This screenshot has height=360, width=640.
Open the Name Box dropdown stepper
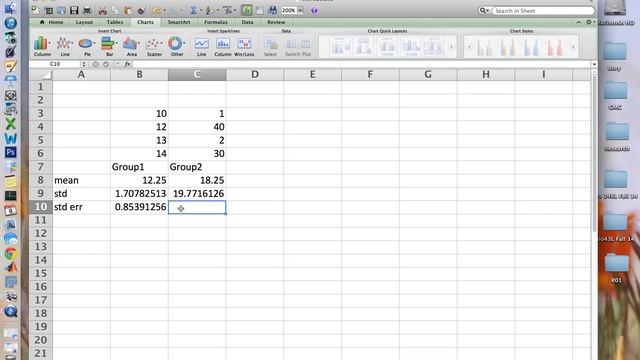click(x=84, y=64)
